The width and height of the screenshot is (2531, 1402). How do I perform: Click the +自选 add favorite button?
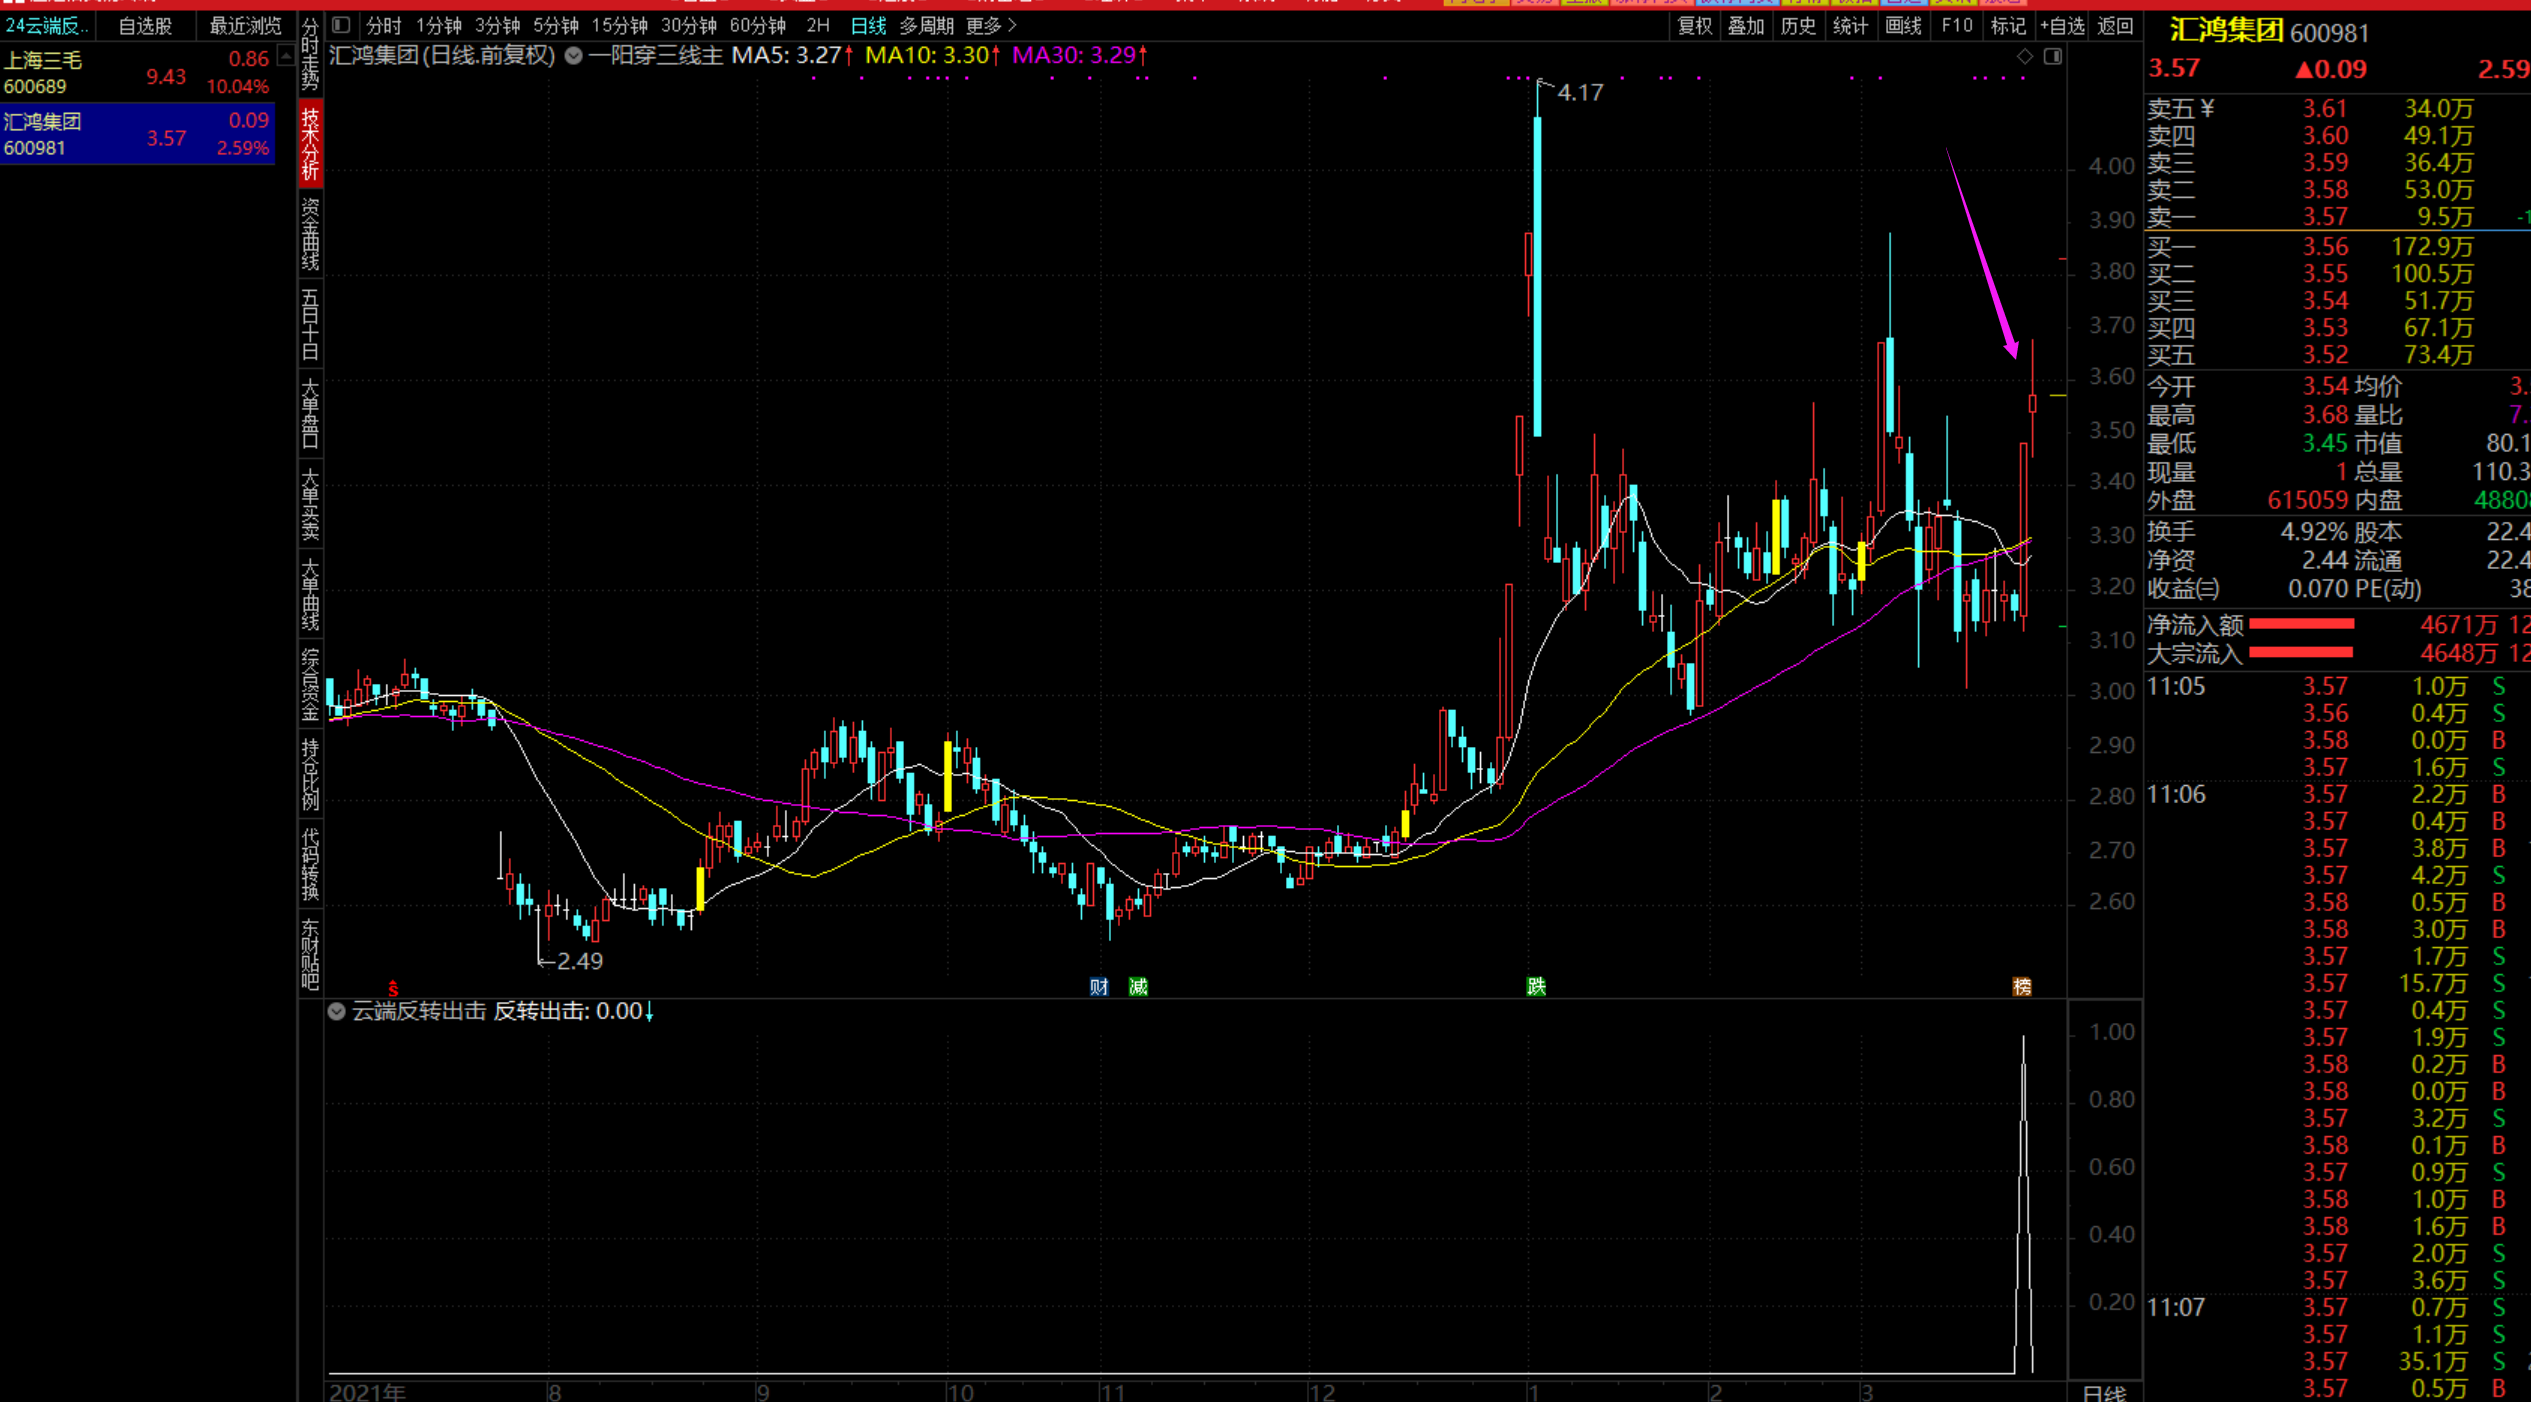[2062, 25]
